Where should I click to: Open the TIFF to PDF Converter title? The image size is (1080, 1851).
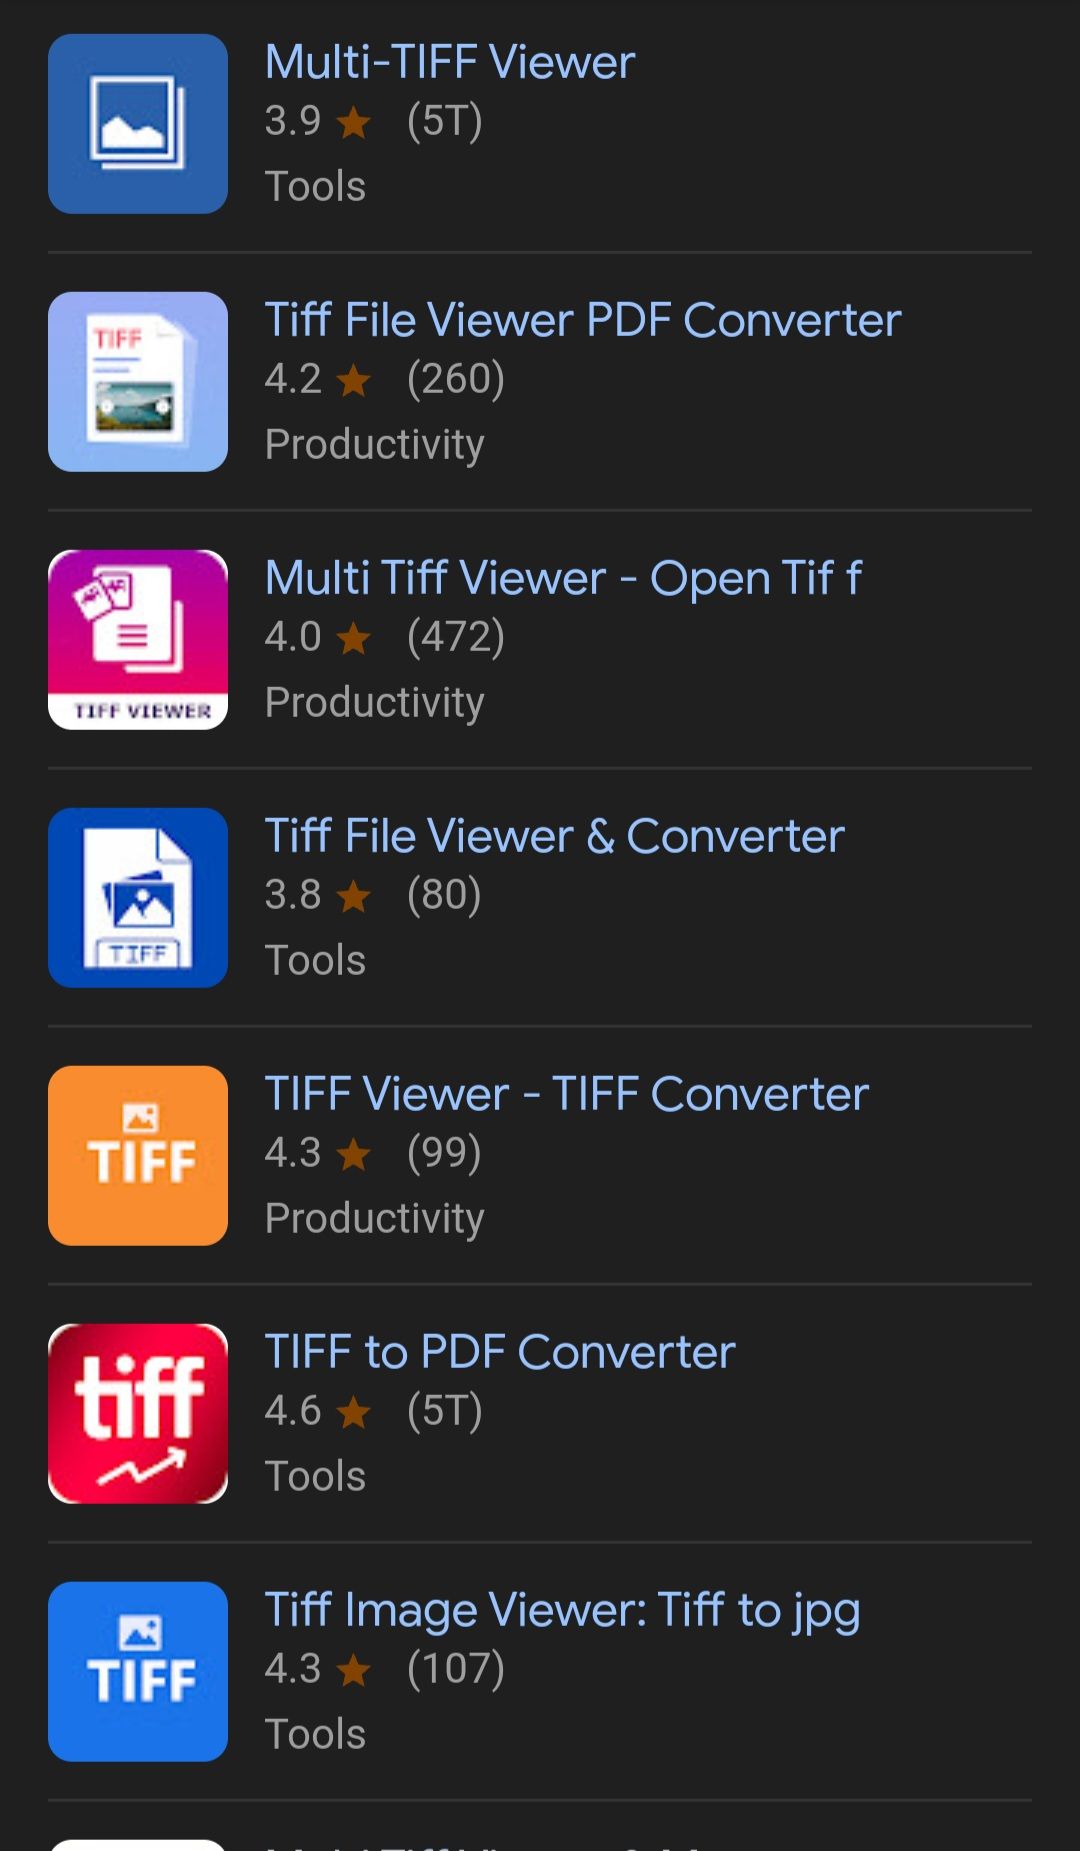click(x=500, y=1352)
